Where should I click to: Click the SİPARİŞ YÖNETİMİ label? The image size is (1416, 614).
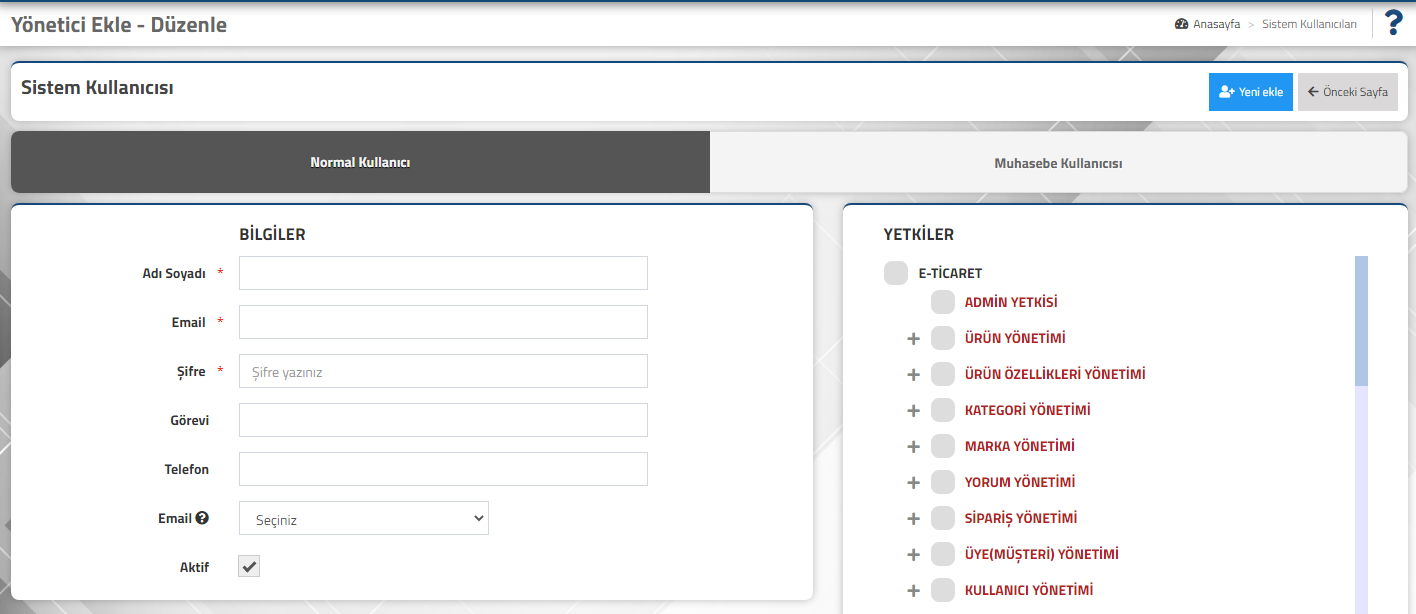coord(1021,518)
